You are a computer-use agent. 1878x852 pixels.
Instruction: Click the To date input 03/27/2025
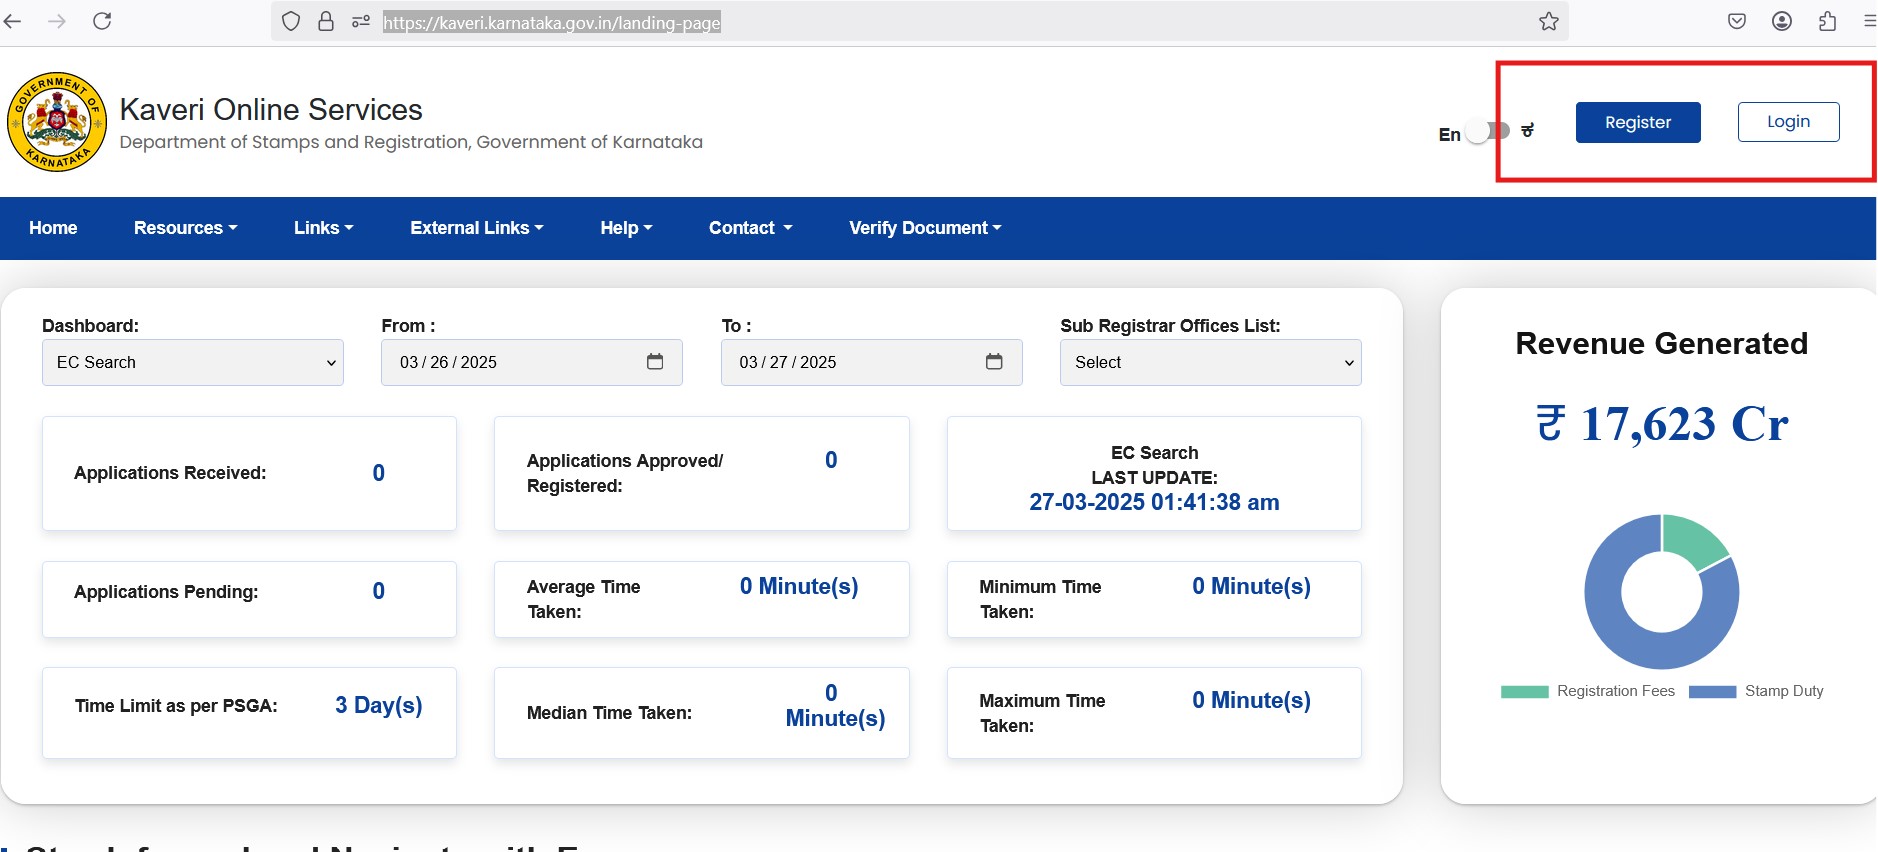871,362
